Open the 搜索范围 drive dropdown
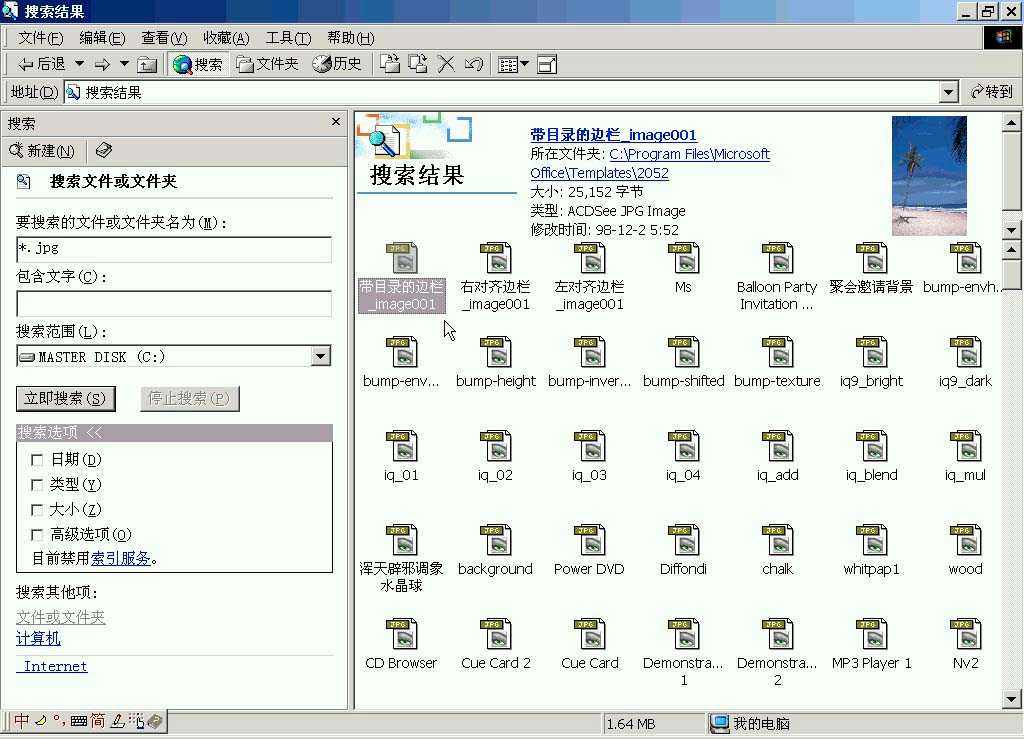 coord(320,355)
